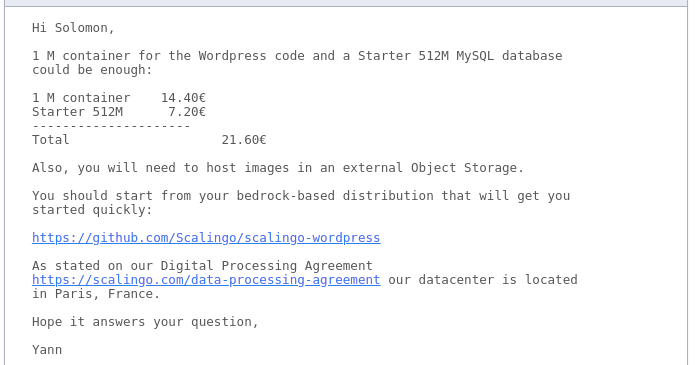The image size is (697, 365).
Task: Click the word 'Total' in pricing table
Action: (51, 140)
